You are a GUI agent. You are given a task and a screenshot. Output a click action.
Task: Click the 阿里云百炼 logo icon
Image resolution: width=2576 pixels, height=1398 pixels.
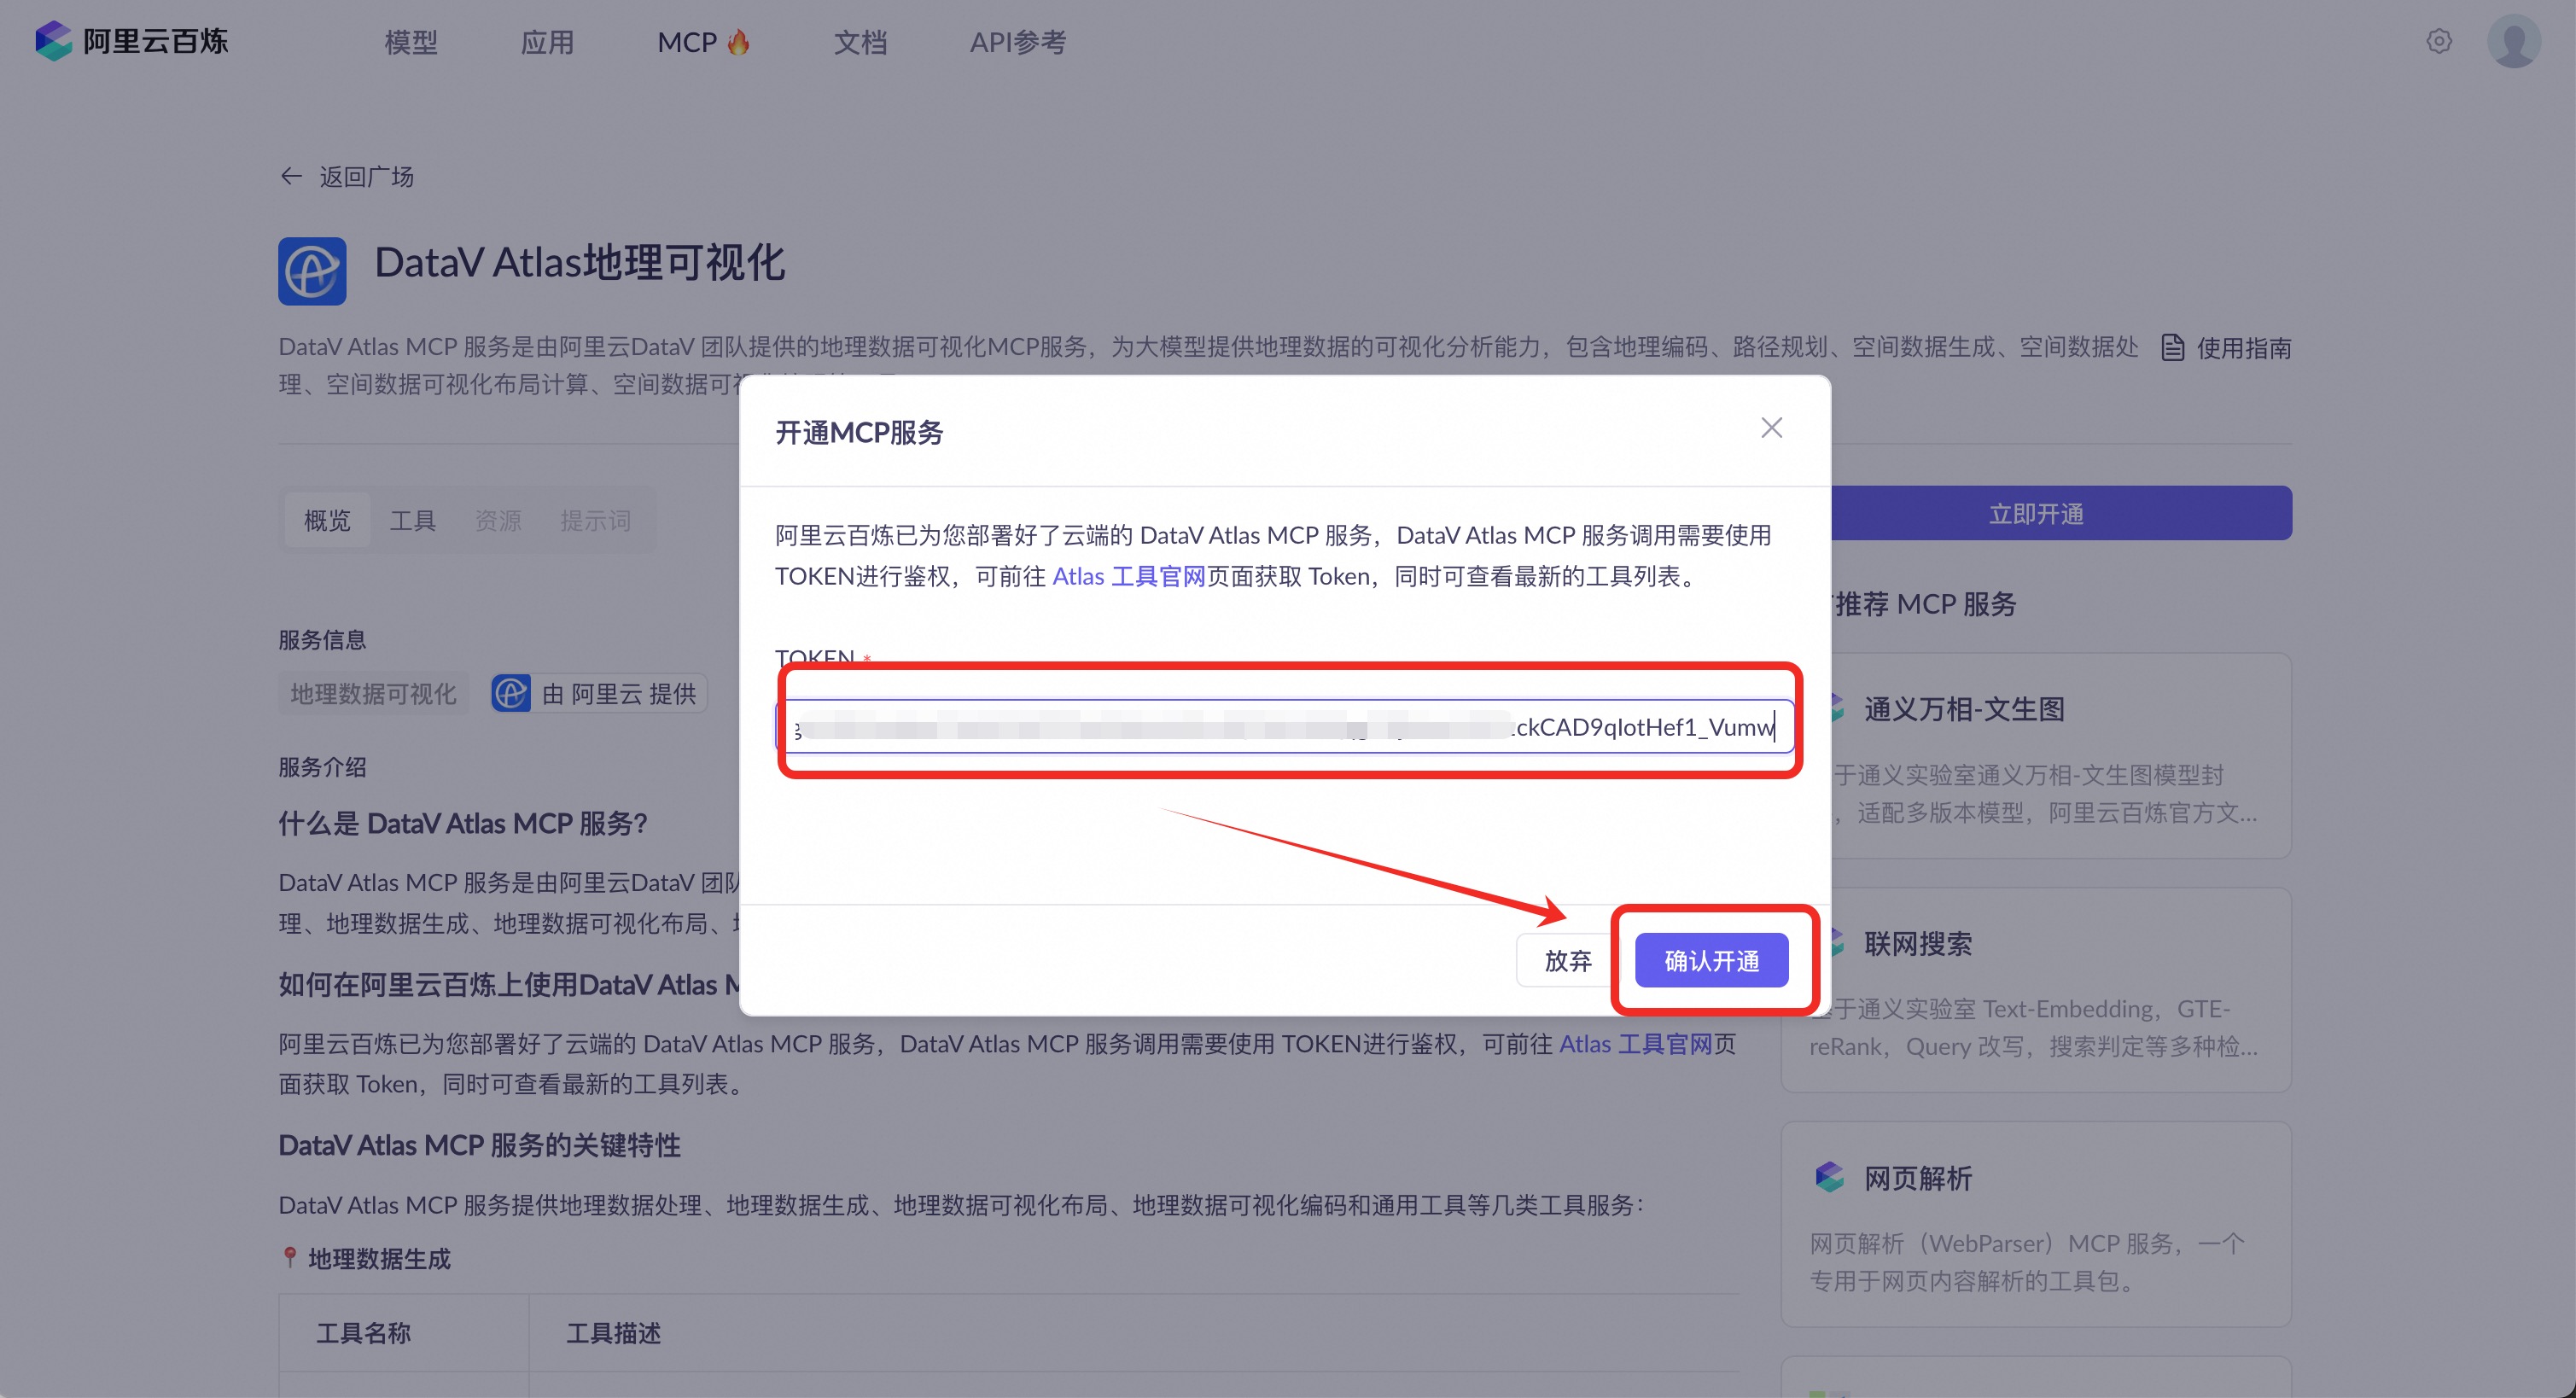(x=54, y=41)
